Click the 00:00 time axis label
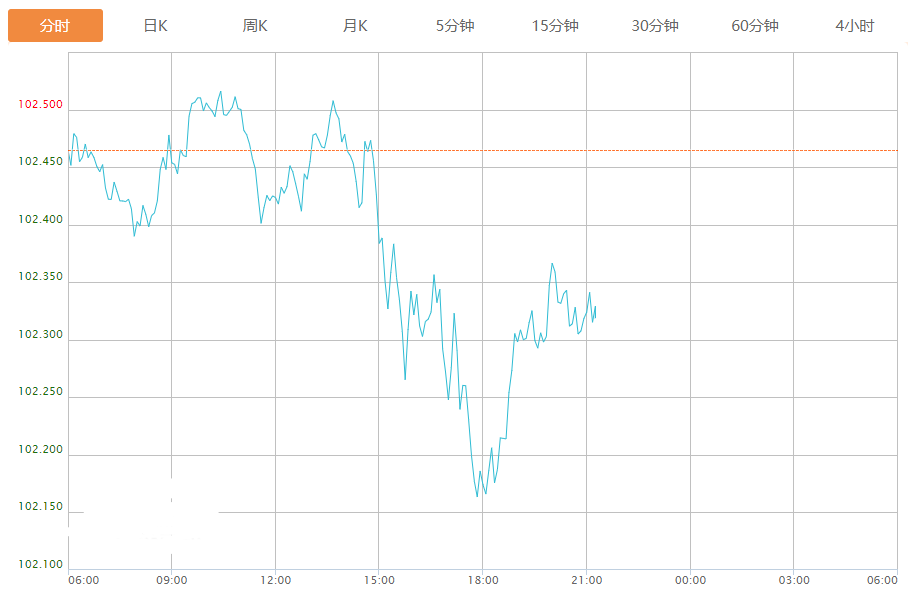 coord(690,580)
